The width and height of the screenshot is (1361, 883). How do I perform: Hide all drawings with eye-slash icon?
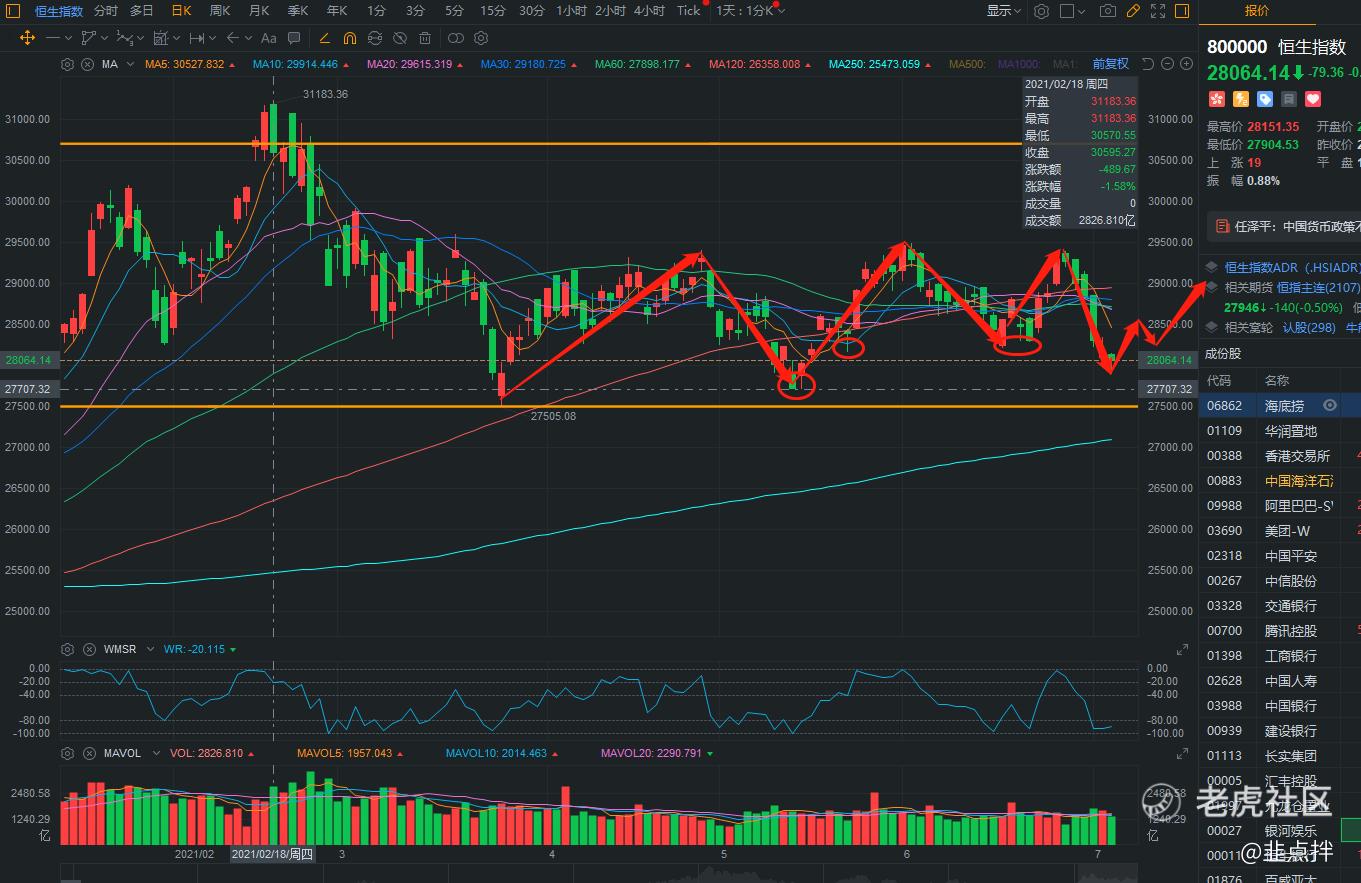coord(400,38)
